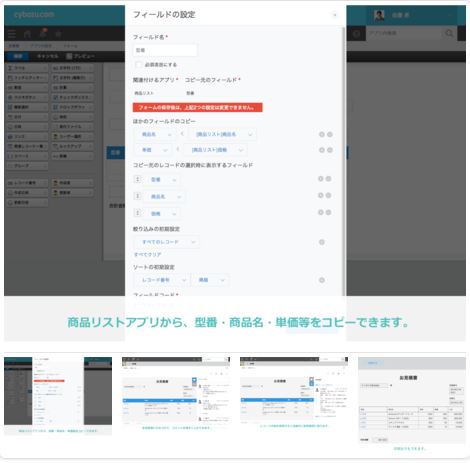Click the drag handle icon beside the 商品名 display field
Viewport: 470px width, 463px height.
(x=137, y=196)
